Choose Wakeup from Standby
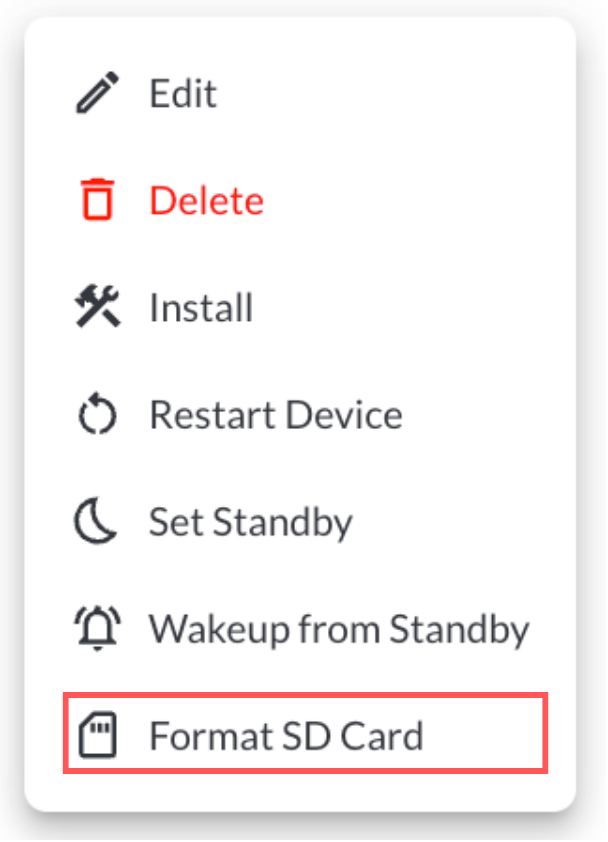The height and width of the screenshot is (842, 608). pyautogui.click(x=339, y=629)
